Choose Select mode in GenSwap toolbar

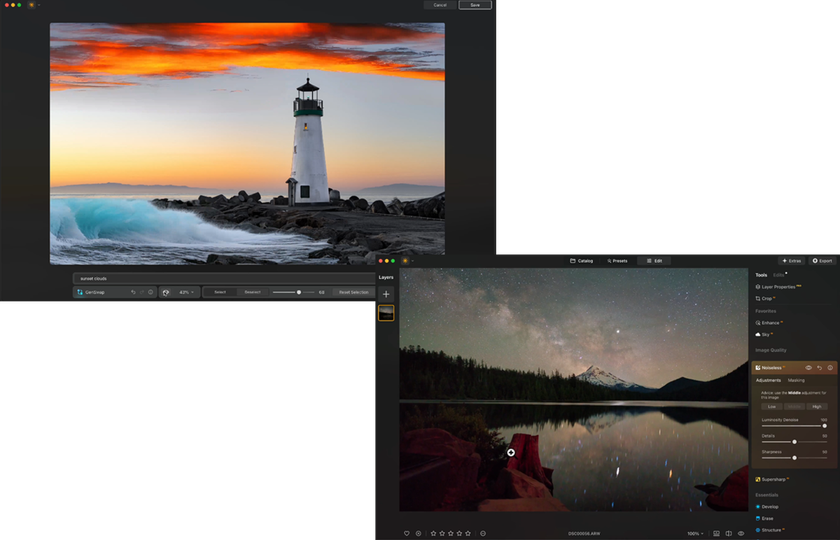220,292
